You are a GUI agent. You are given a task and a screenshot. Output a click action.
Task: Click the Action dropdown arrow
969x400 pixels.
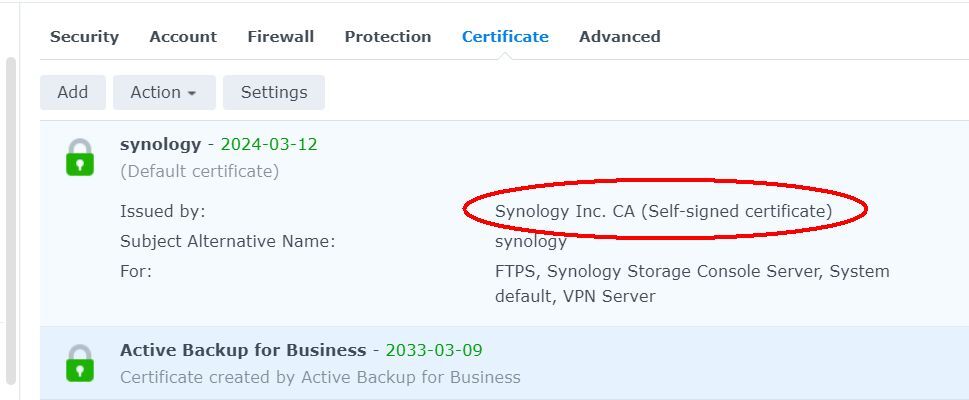coord(192,93)
